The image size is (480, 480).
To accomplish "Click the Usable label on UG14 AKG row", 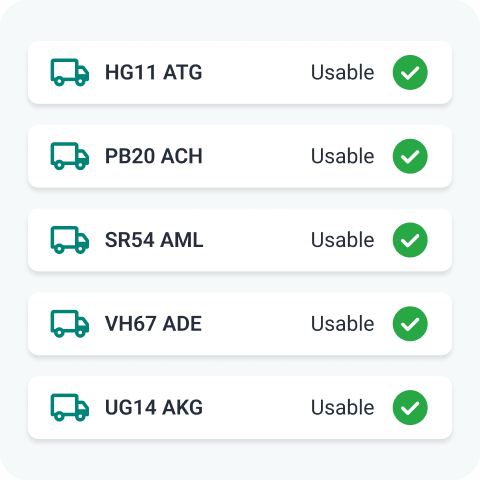I will (x=343, y=407).
